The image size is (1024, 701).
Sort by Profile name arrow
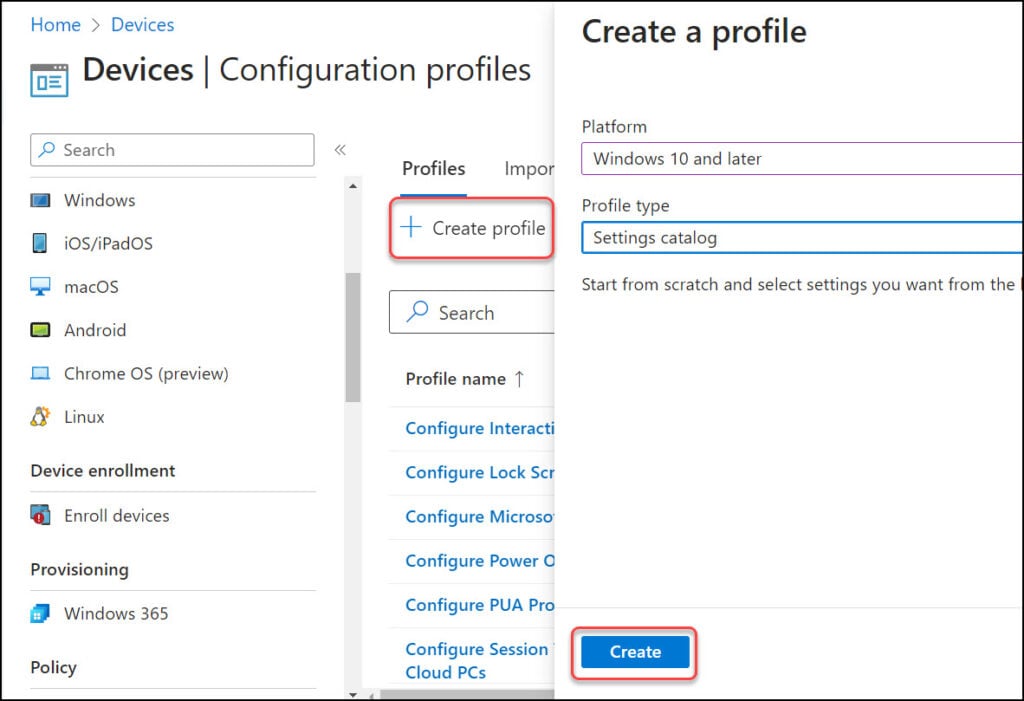click(x=519, y=379)
